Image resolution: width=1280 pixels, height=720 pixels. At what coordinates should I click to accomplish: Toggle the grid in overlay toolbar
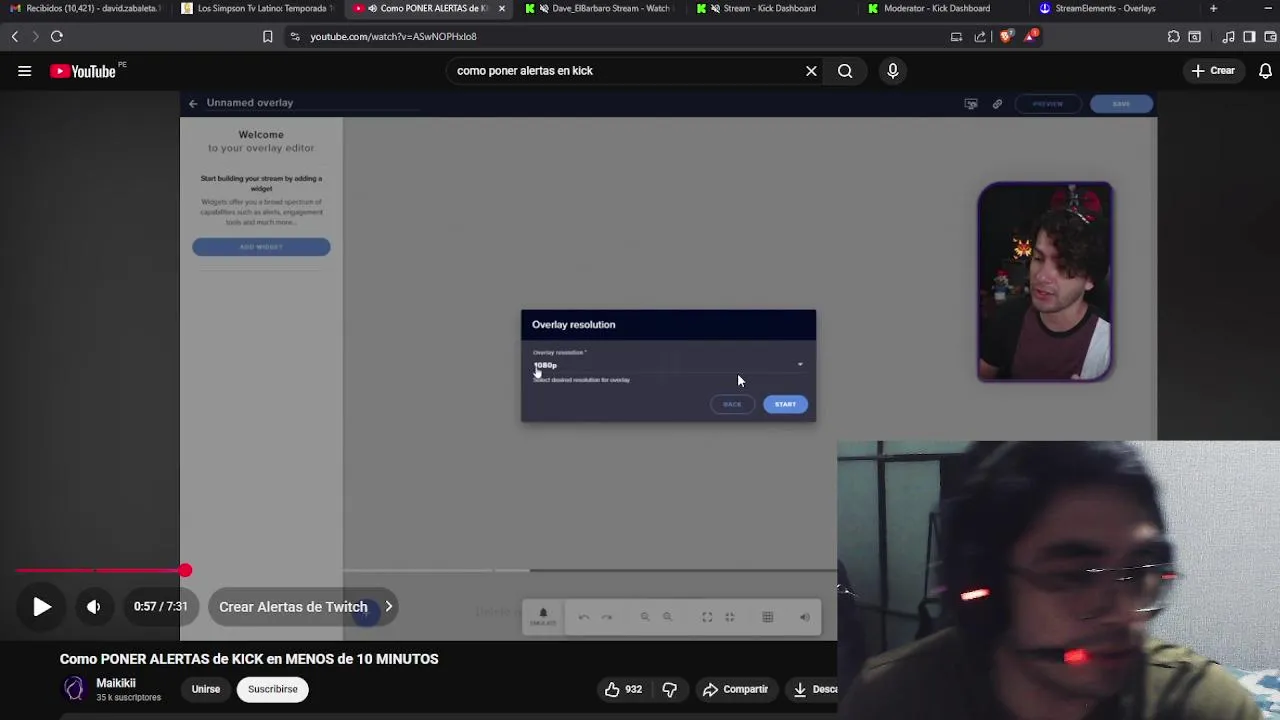point(768,617)
